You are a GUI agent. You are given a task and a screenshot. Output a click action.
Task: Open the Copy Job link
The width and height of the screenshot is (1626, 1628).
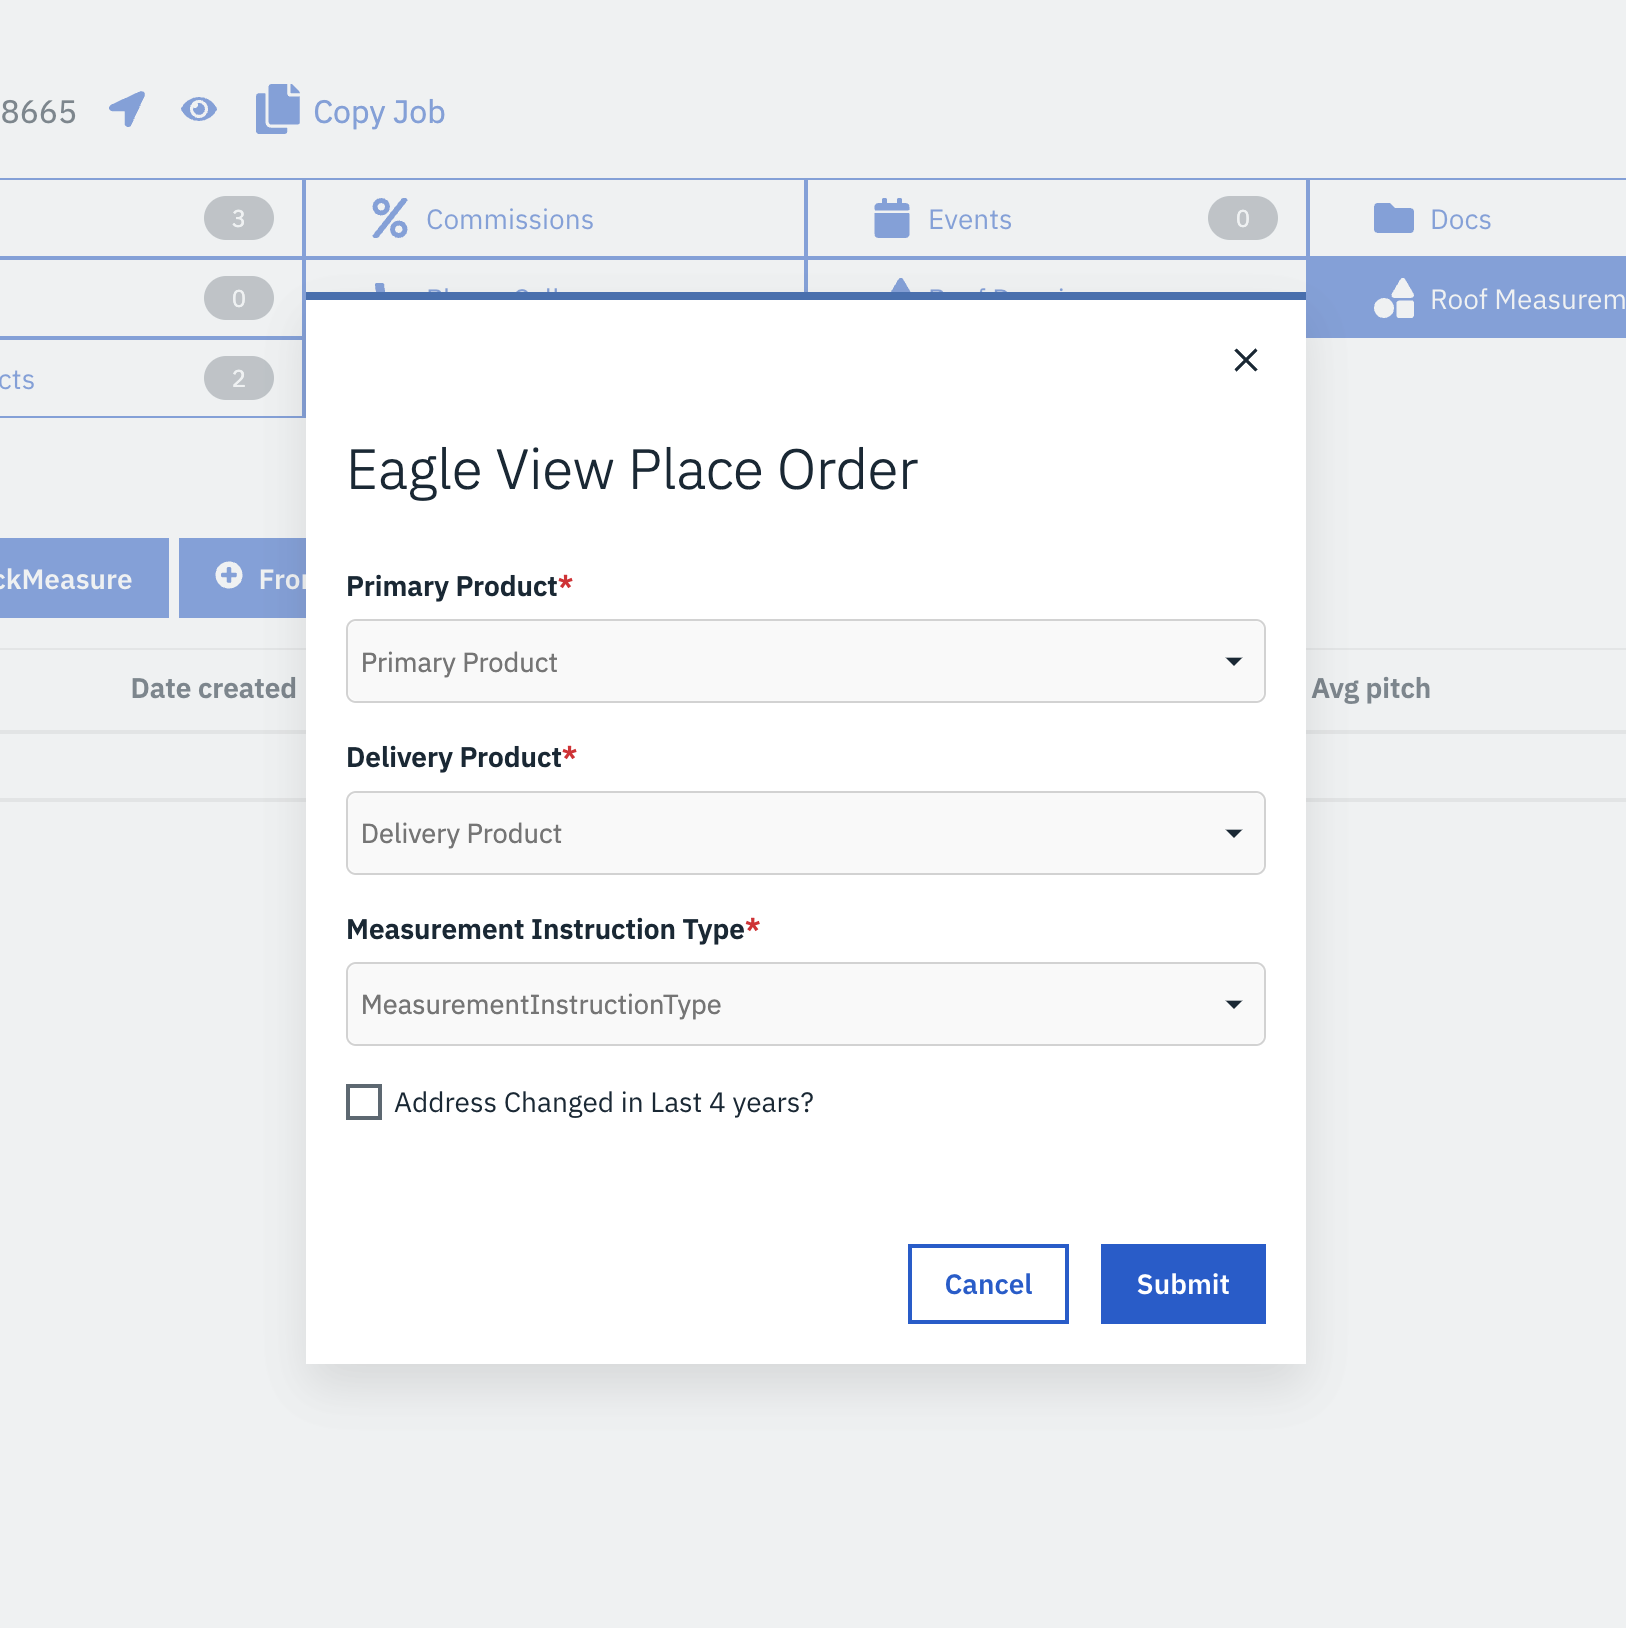379,112
